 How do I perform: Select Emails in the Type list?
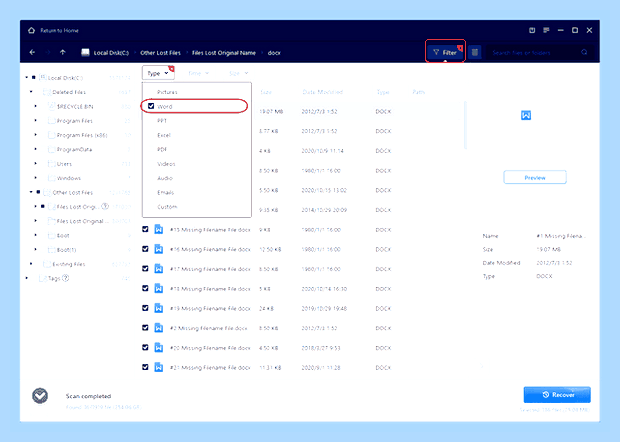click(165, 193)
